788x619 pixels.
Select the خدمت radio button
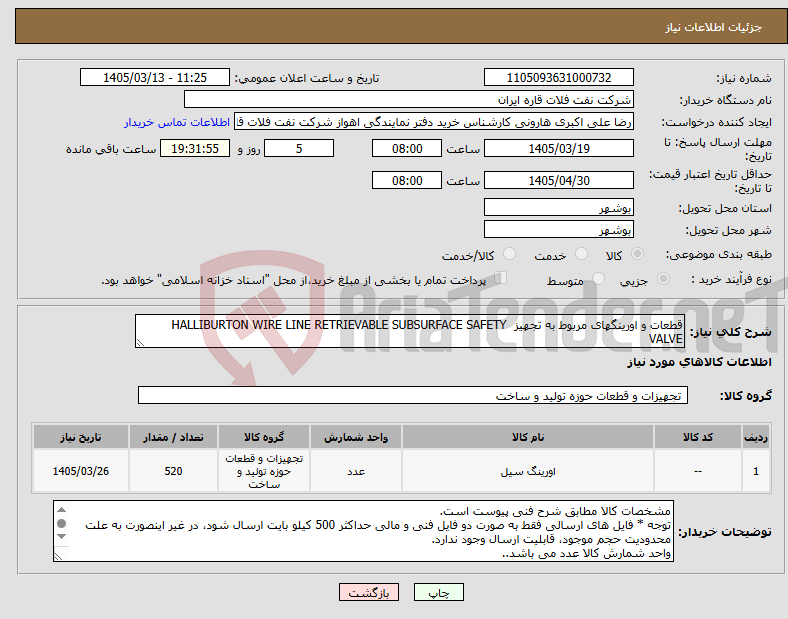pyautogui.click(x=581, y=254)
